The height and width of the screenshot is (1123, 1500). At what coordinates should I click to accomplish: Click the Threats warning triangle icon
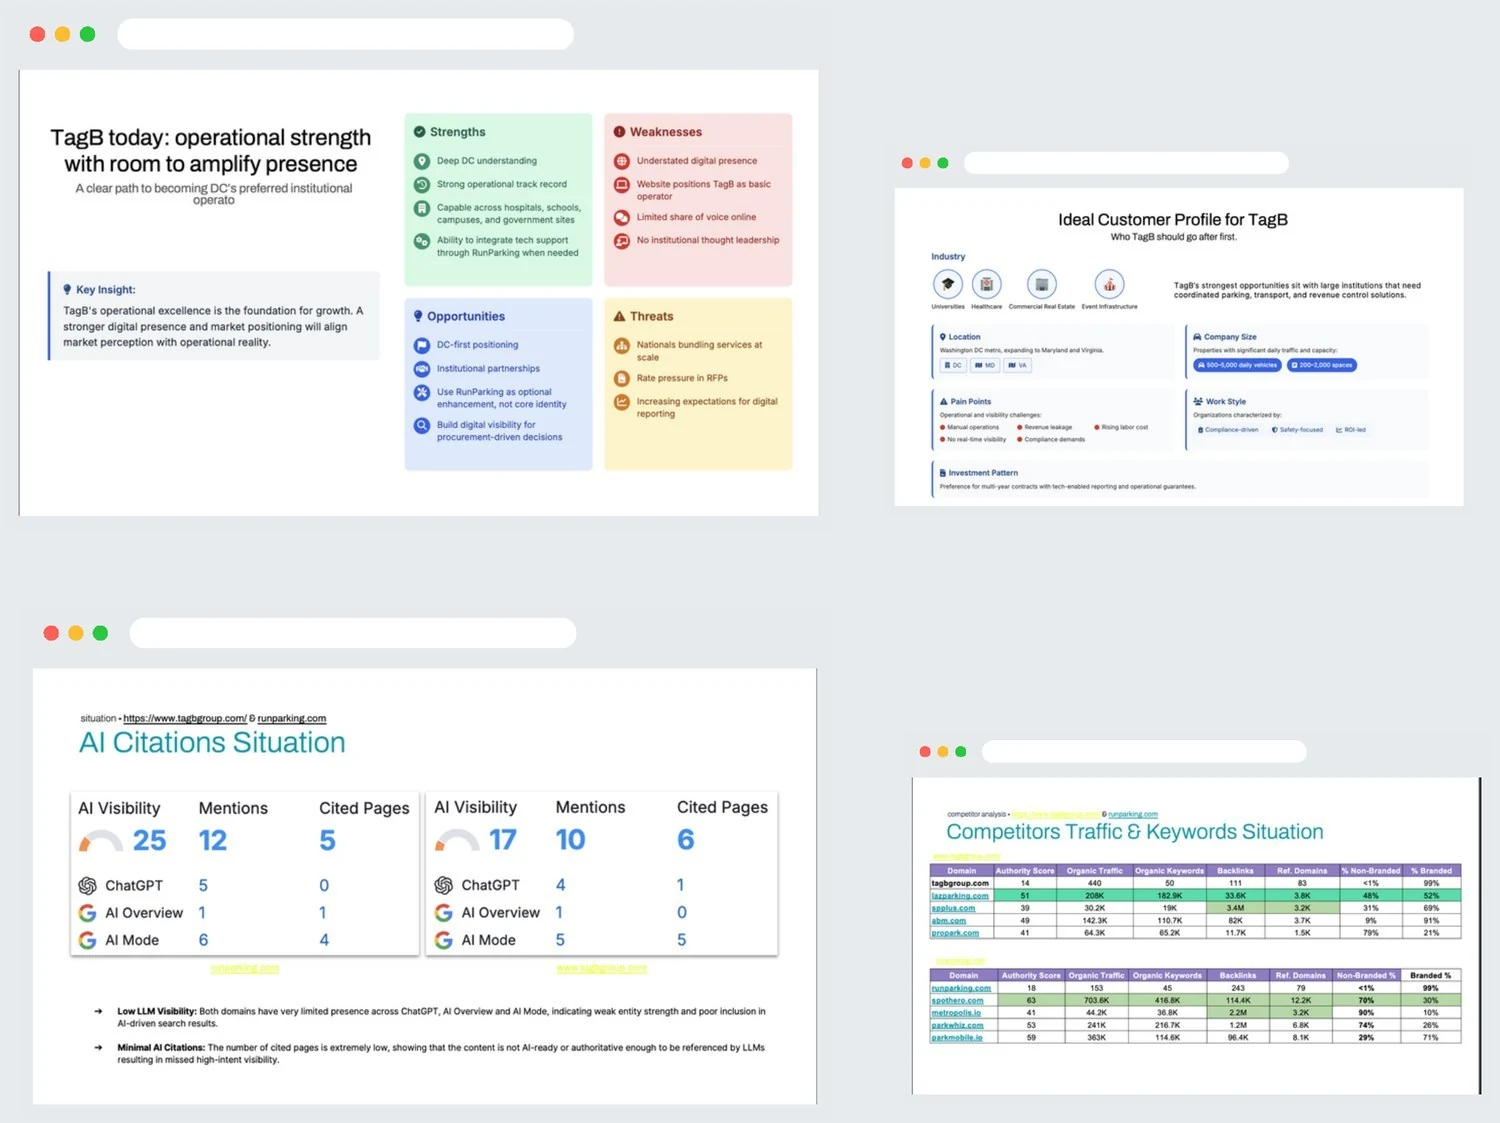(619, 316)
